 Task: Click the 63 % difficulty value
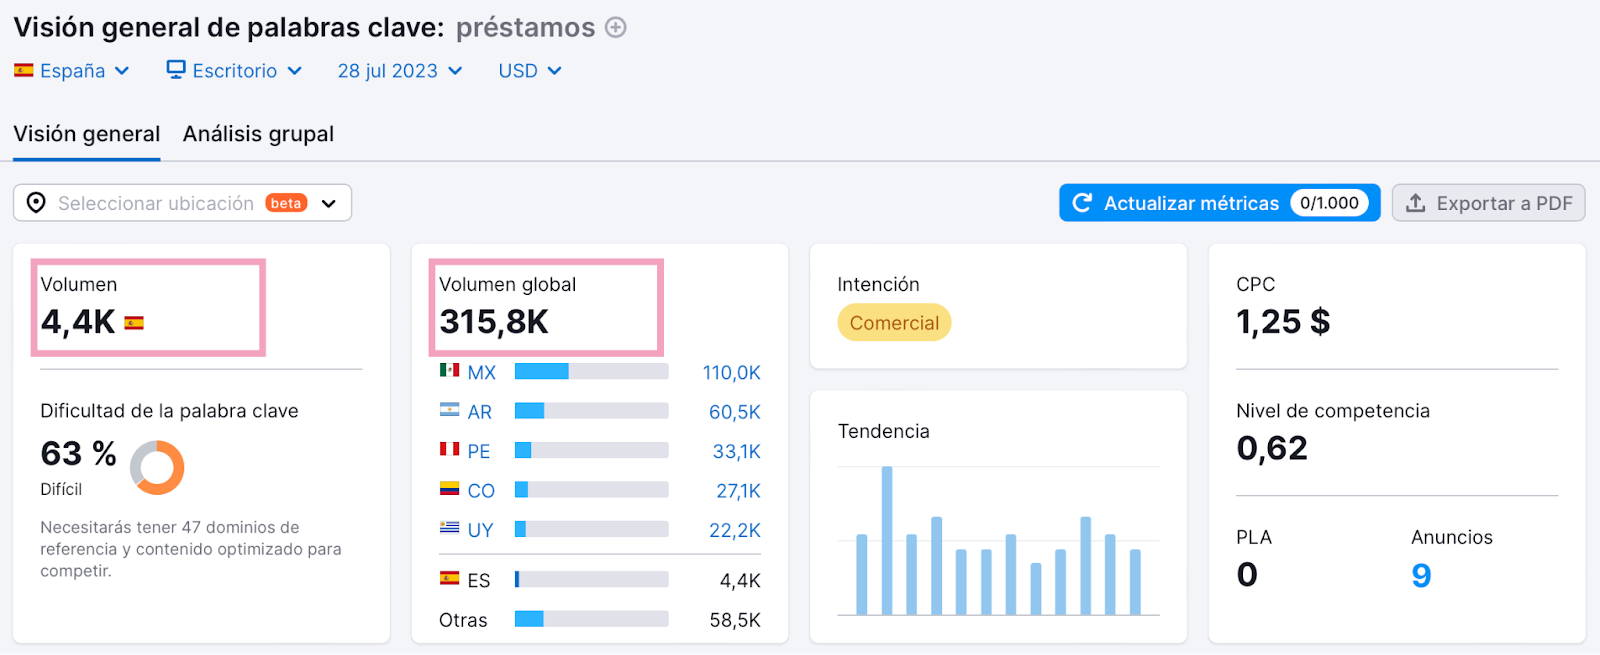79,454
